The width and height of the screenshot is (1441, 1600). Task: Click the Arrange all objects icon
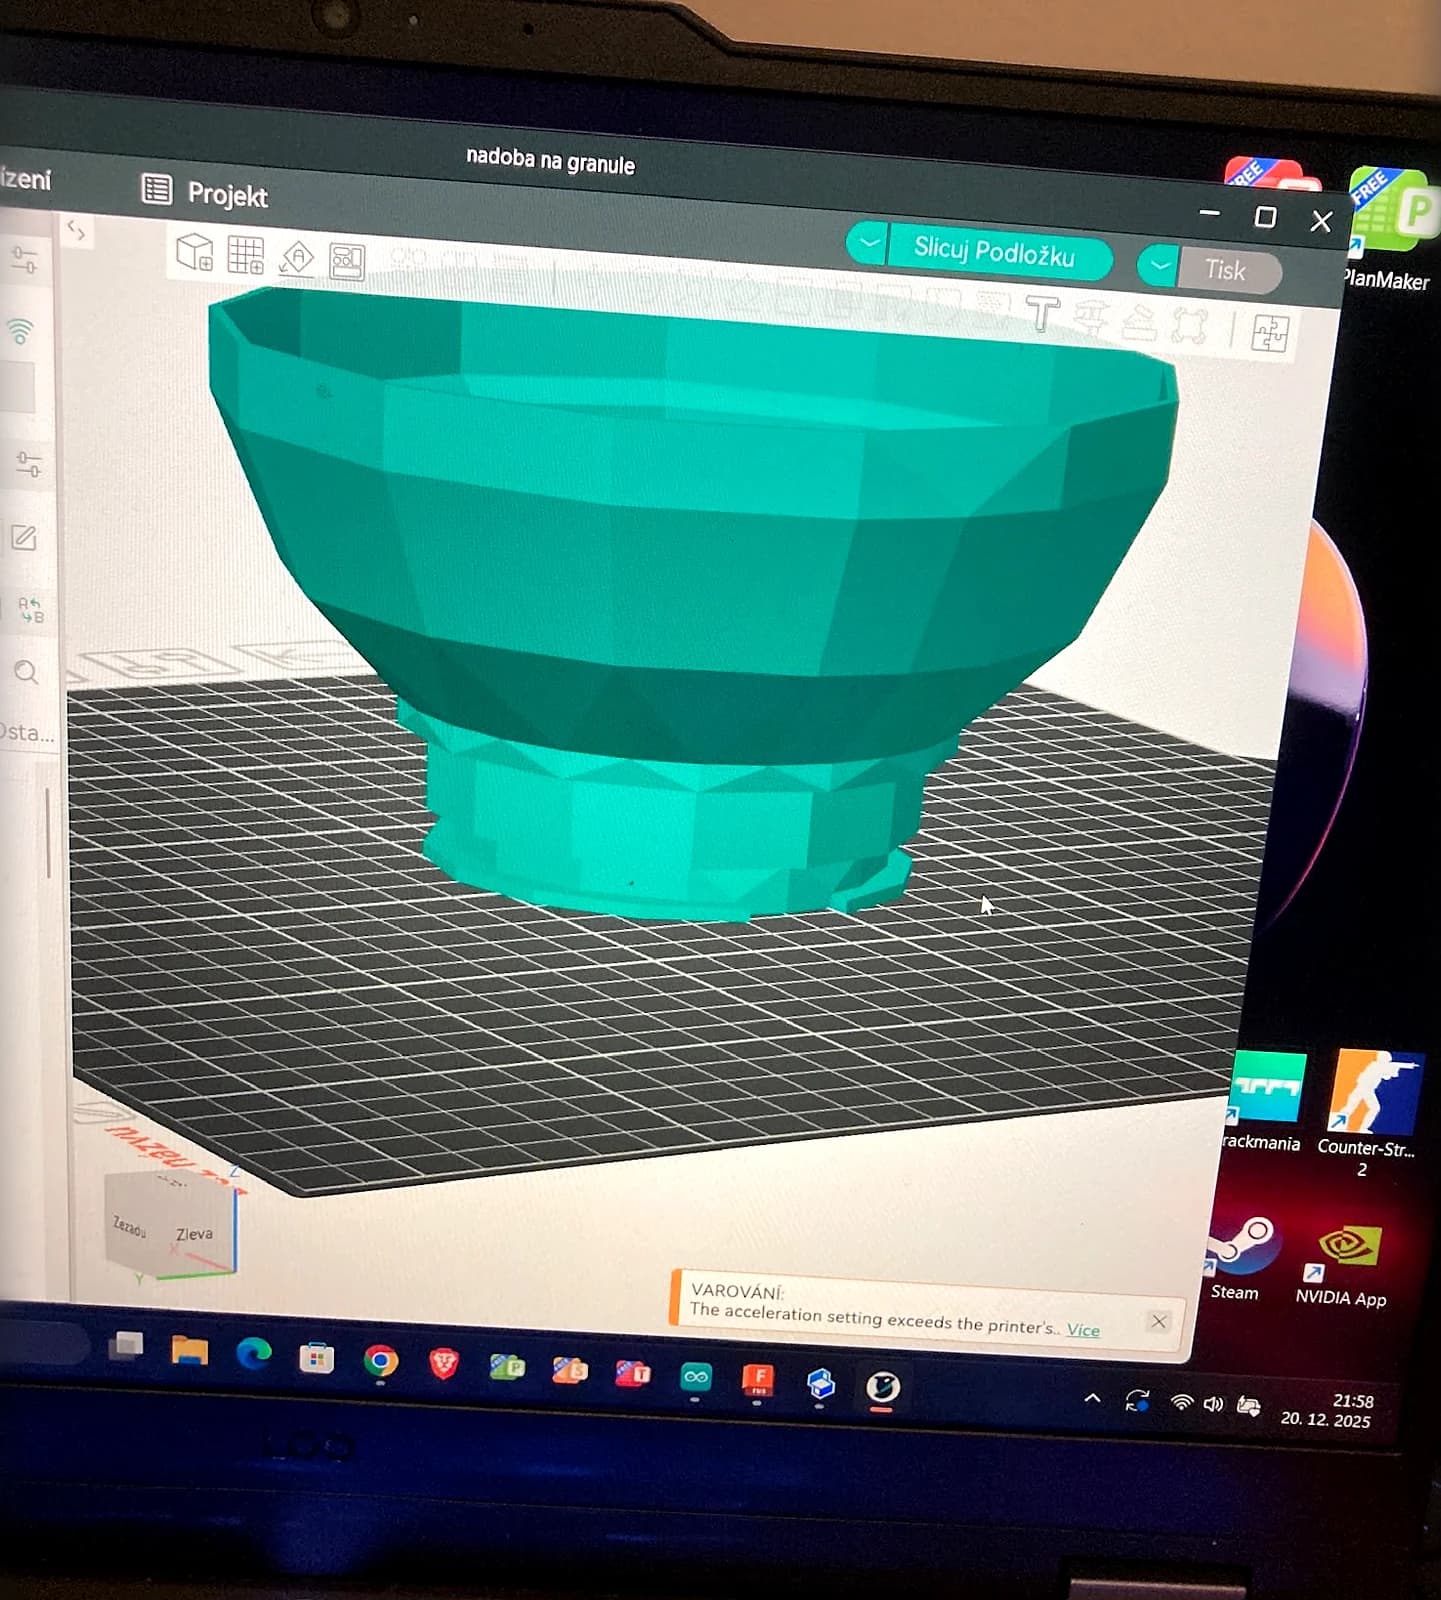347,262
